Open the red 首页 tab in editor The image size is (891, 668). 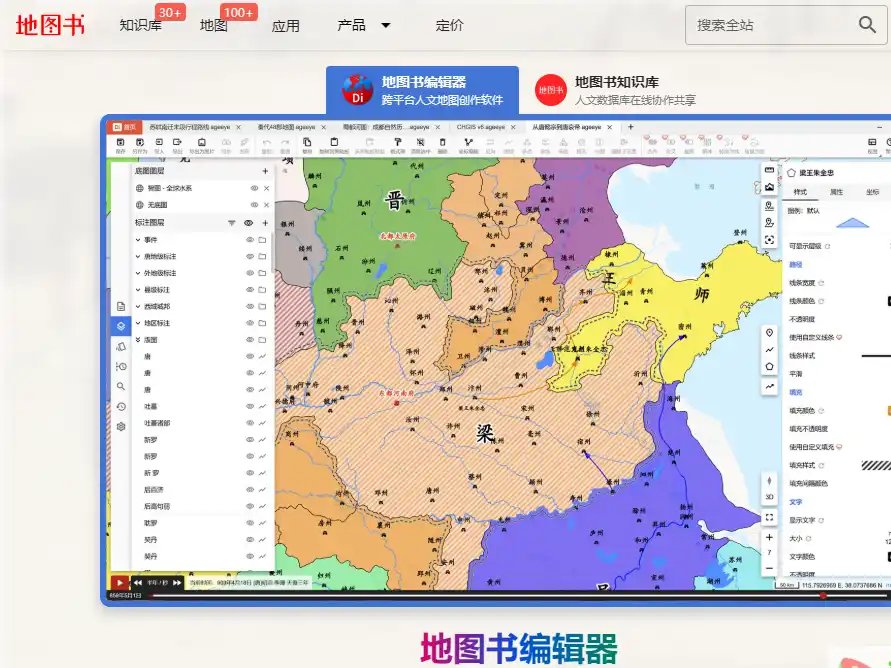[125, 127]
